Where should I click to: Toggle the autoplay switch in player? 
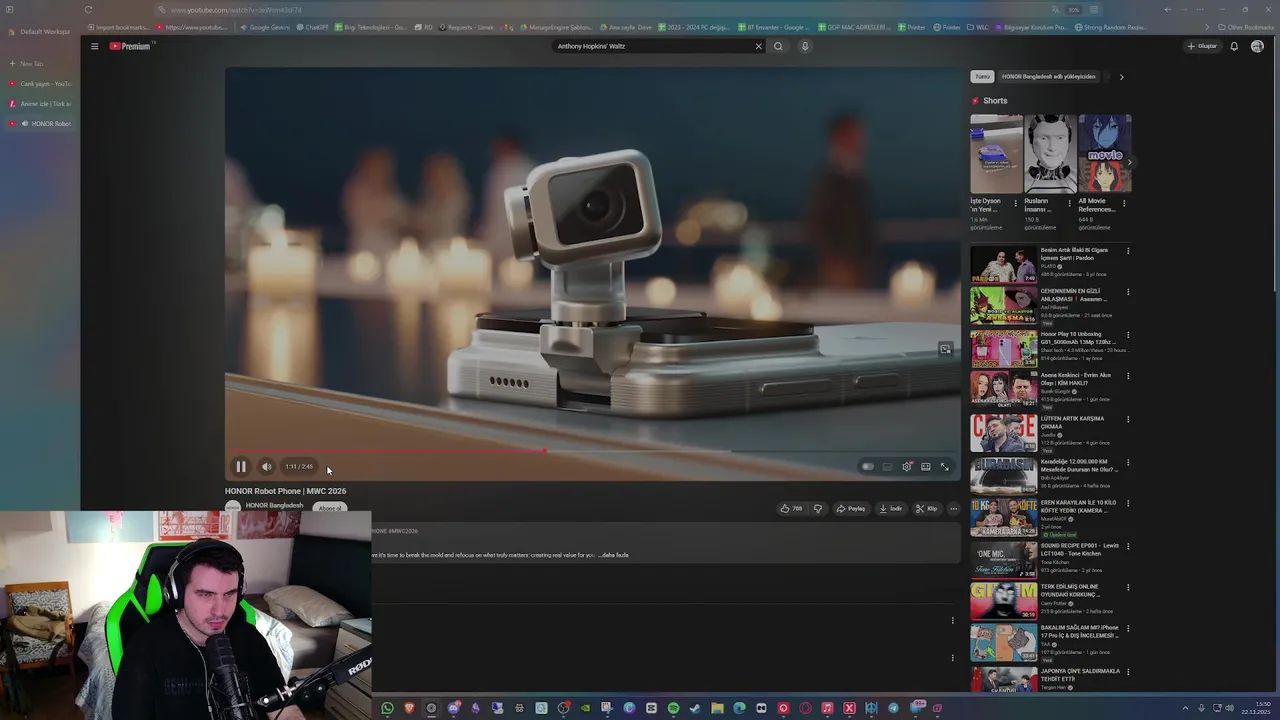[x=868, y=467]
